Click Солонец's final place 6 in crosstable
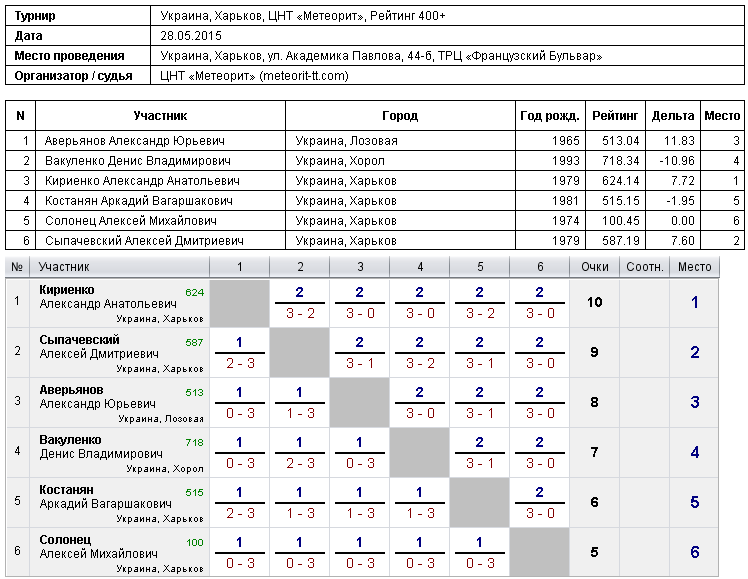 [x=695, y=553]
